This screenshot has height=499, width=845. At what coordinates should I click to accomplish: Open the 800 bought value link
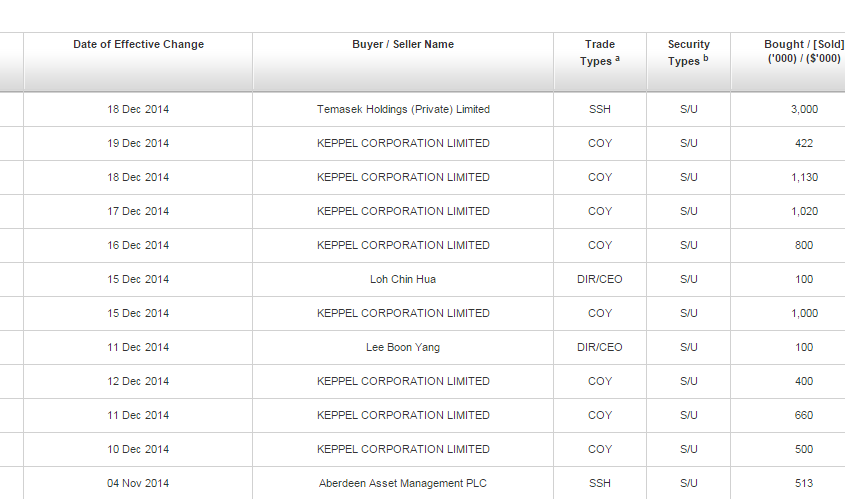pyautogui.click(x=804, y=245)
